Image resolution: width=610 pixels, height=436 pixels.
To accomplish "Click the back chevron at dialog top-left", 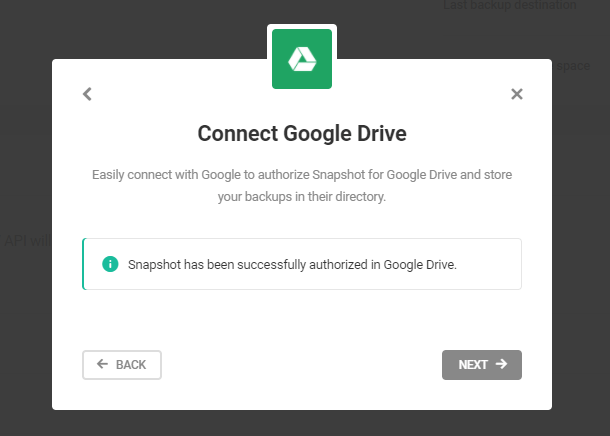I will point(87,94).
